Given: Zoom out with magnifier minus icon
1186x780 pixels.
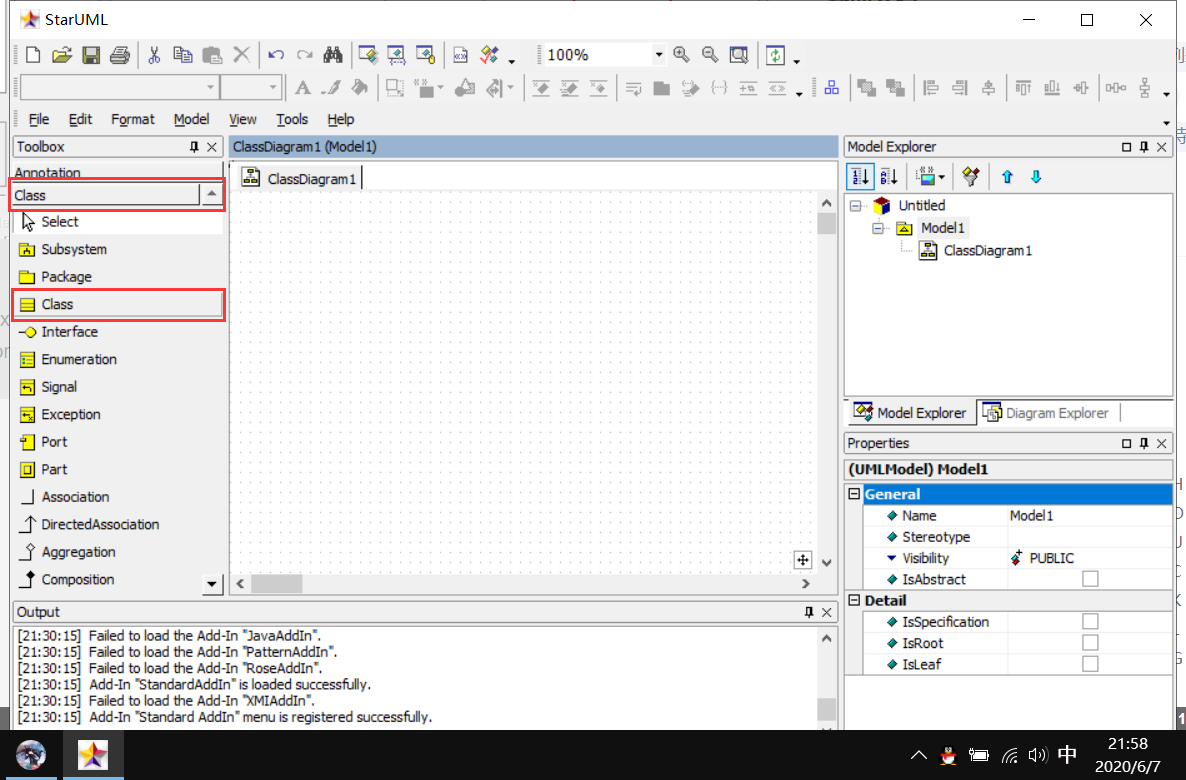Looking at the screenshot, I should coord(709,54).
